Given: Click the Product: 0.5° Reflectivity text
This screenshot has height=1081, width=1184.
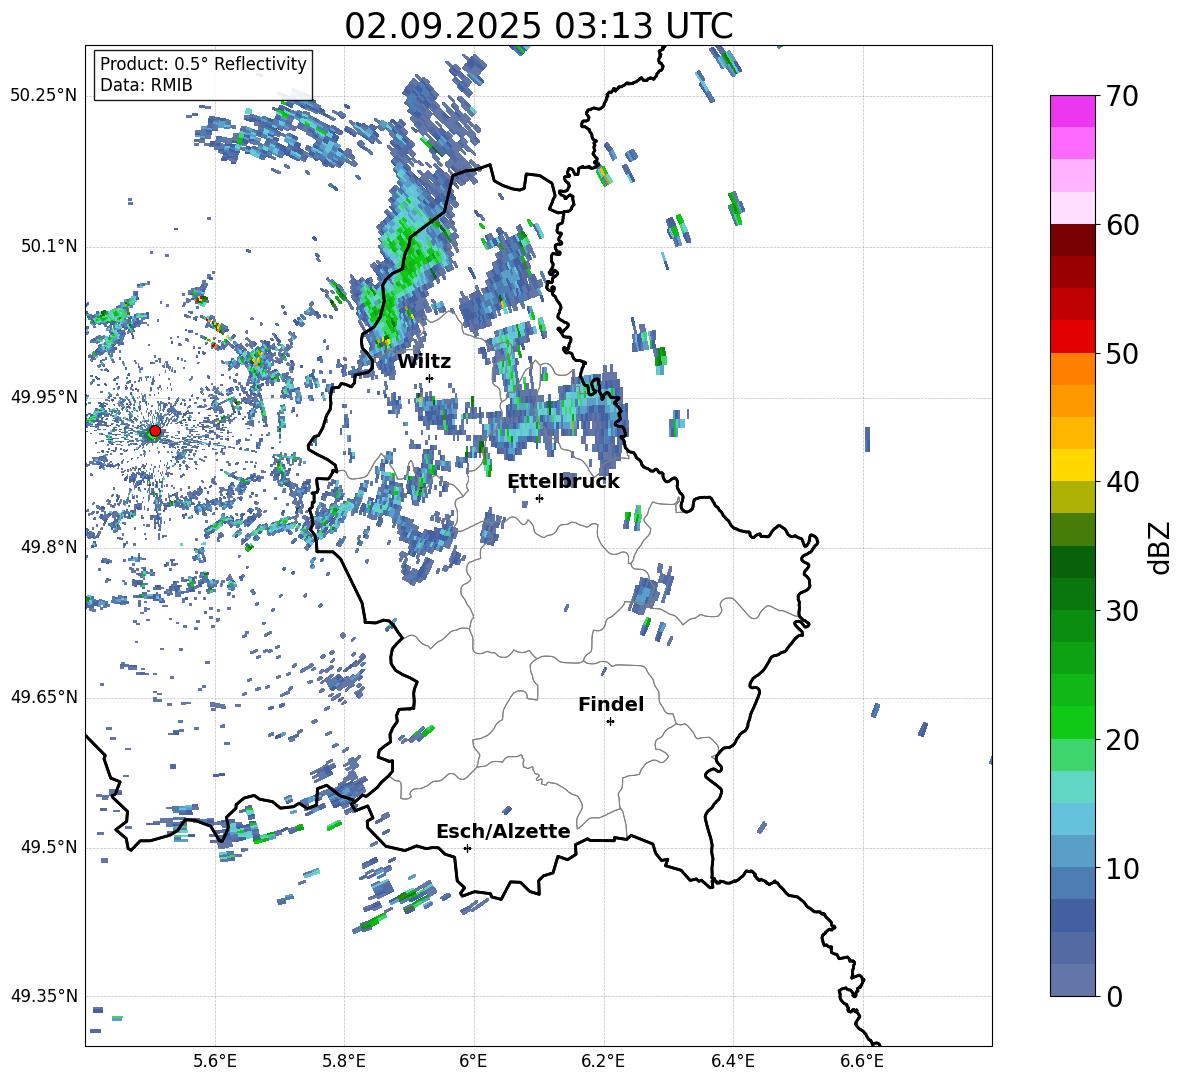Looking at the screenshot, I should coord(203,64).
